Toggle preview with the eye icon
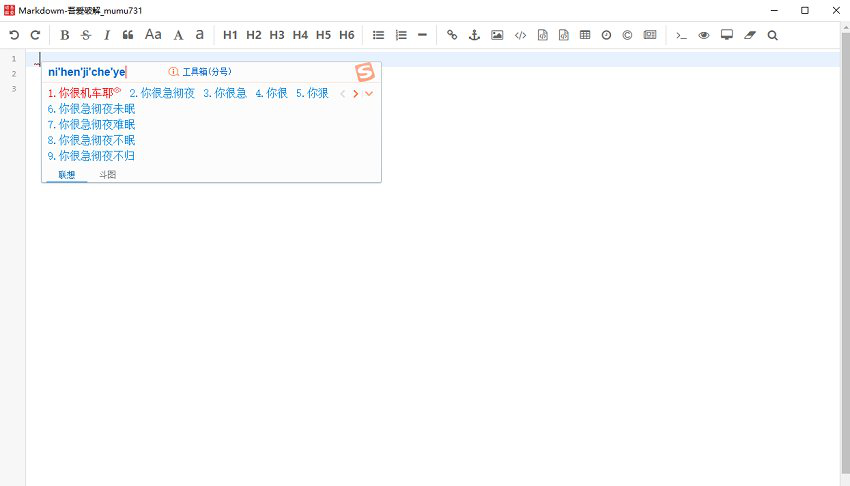This screenshot has height=486, width=850. [704, 35]
